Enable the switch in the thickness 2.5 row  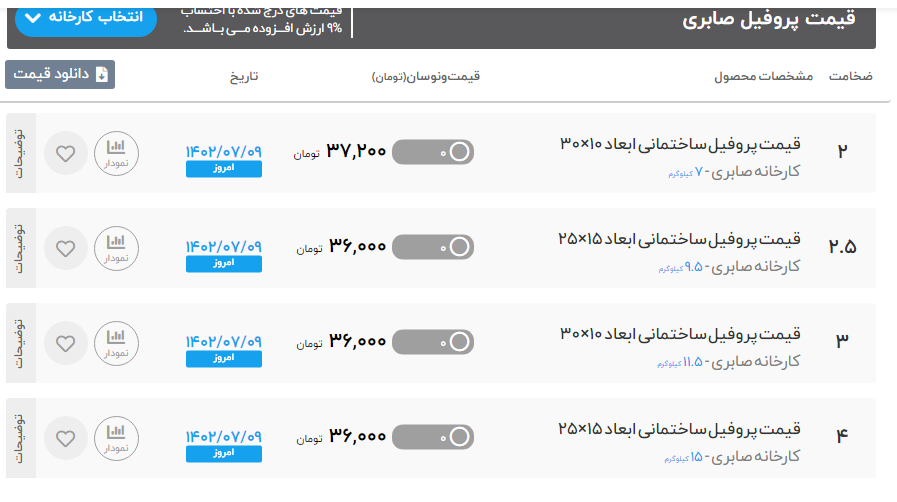tap(432, 247)
